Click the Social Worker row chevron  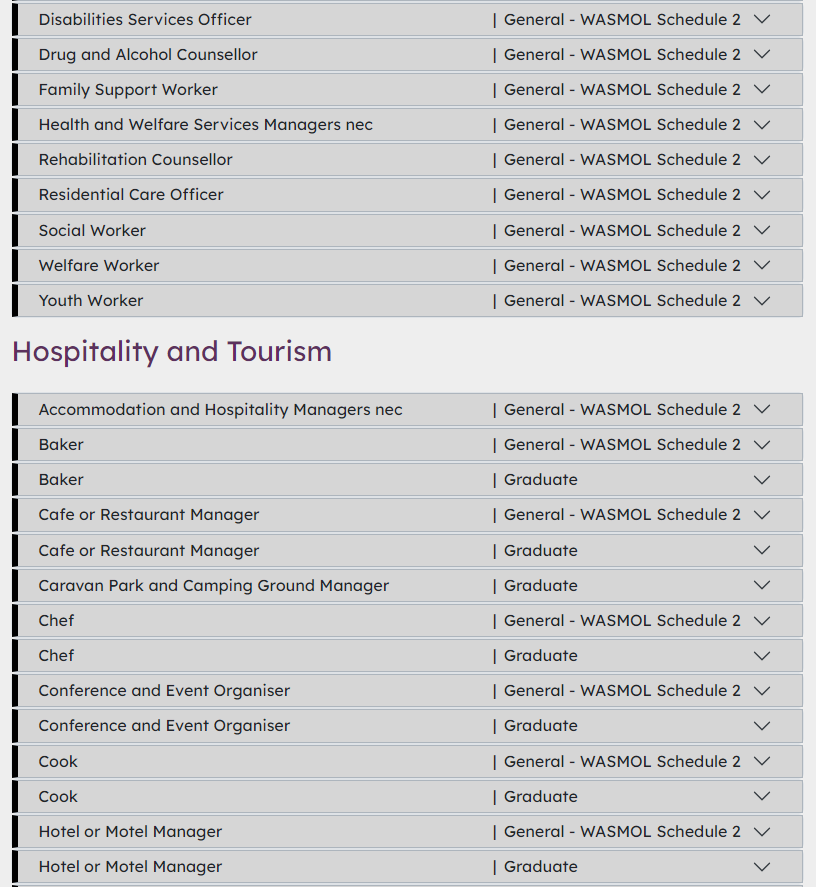762,230
